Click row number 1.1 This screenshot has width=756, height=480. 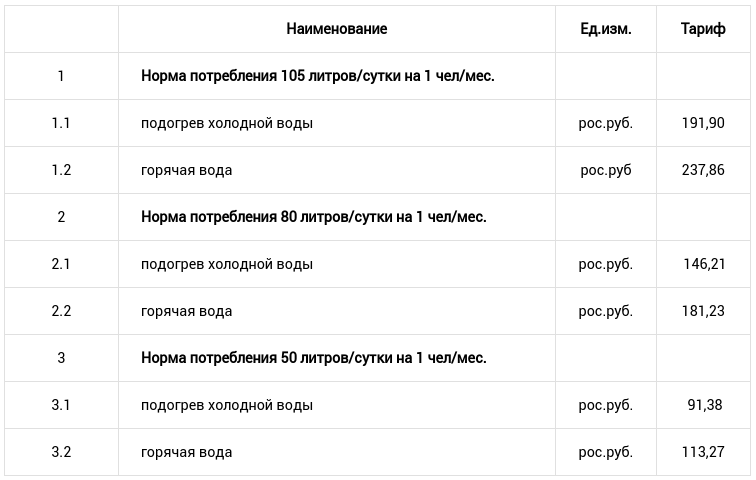pos(61,123)
